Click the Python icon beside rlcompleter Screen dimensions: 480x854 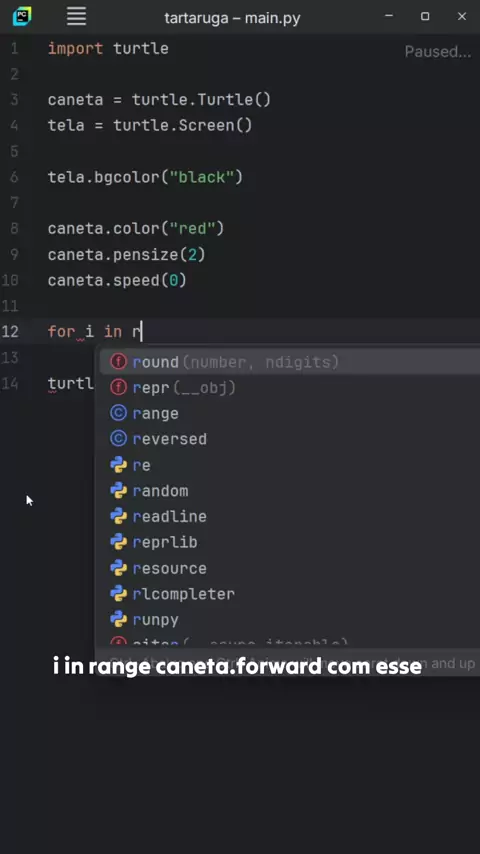[118, 594]
